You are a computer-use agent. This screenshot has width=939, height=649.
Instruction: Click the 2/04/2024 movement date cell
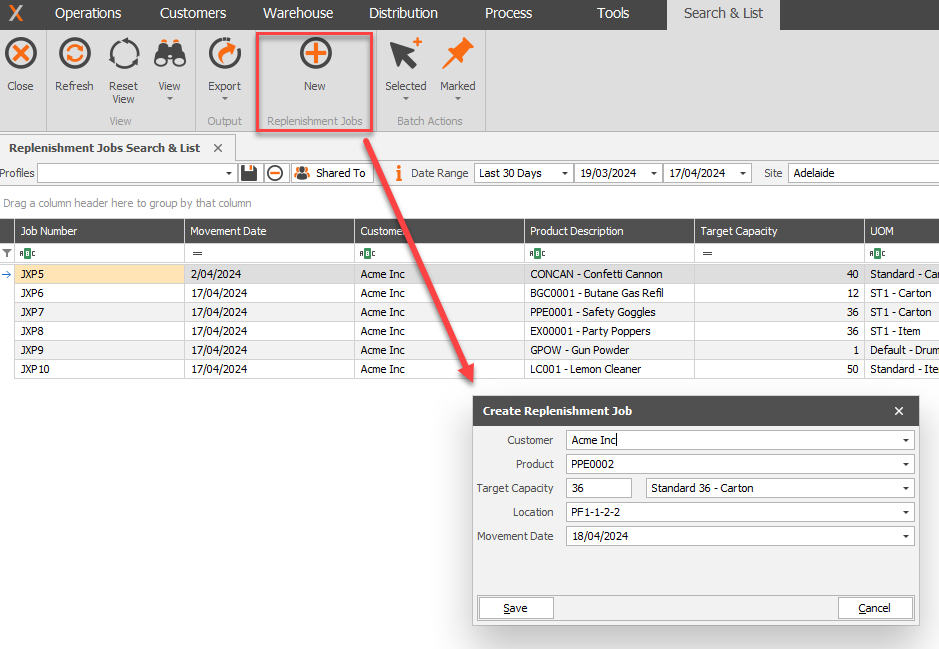(x=269, y=274)
